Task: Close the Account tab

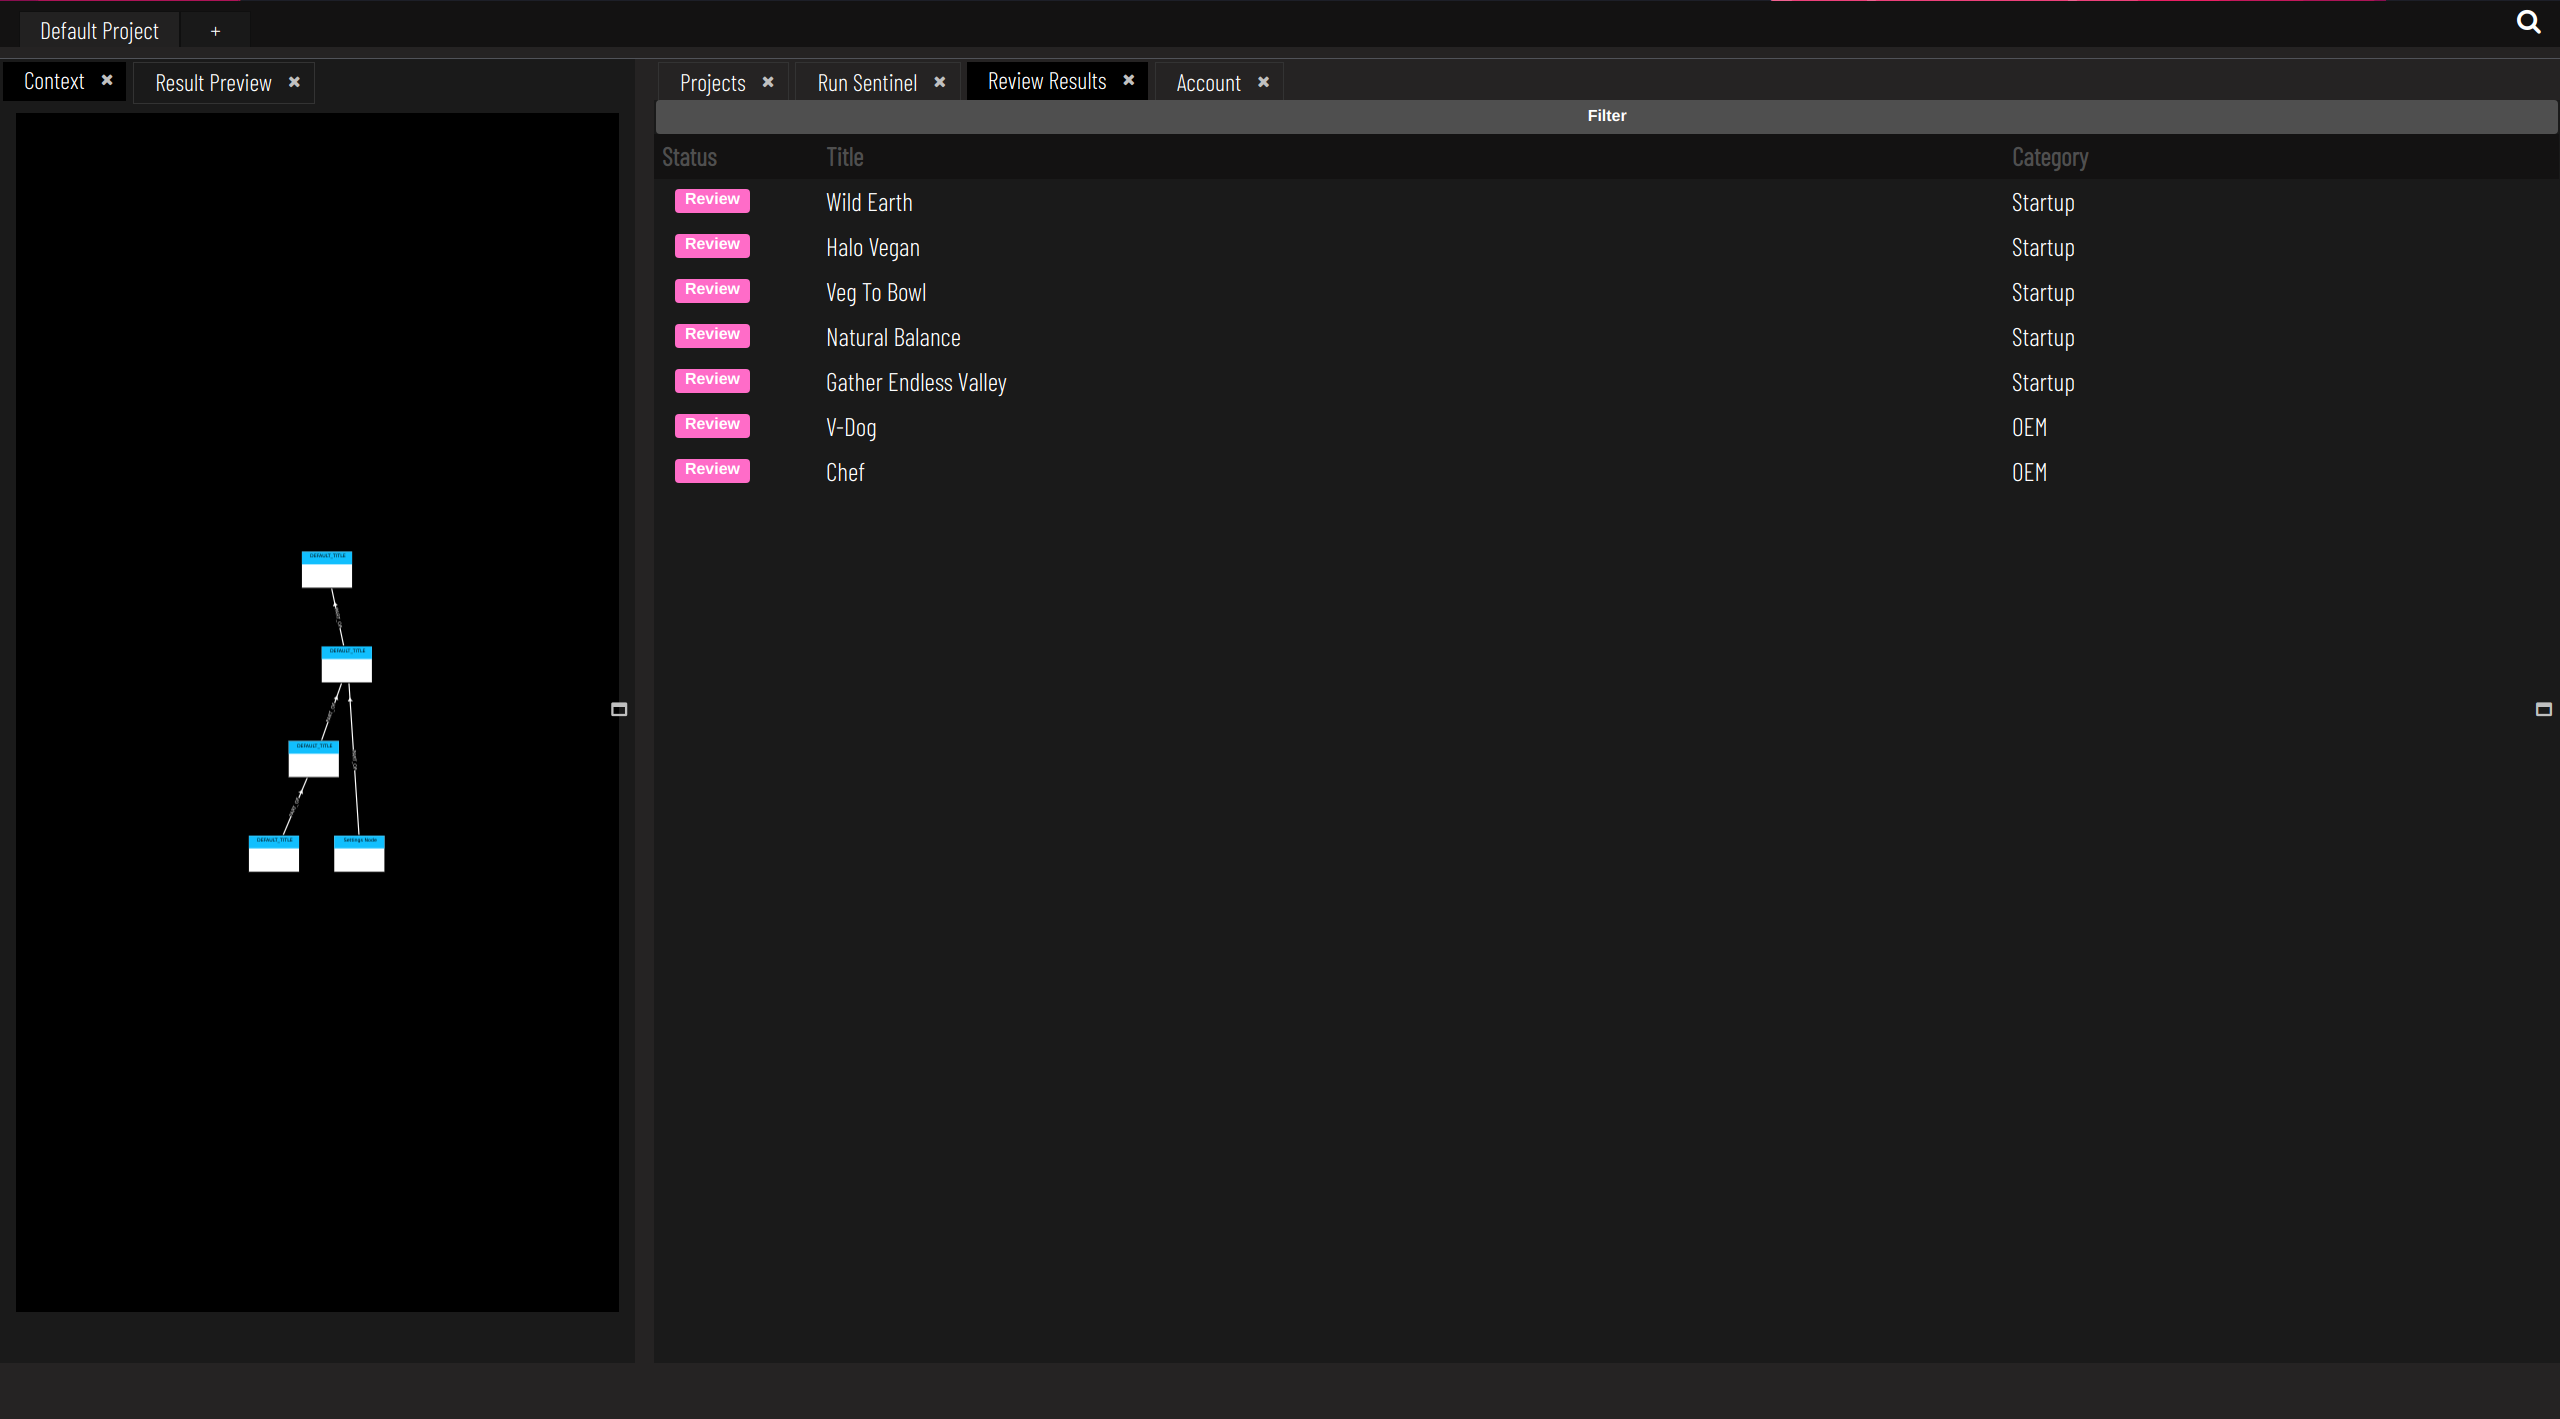Action: point(1264,82)
